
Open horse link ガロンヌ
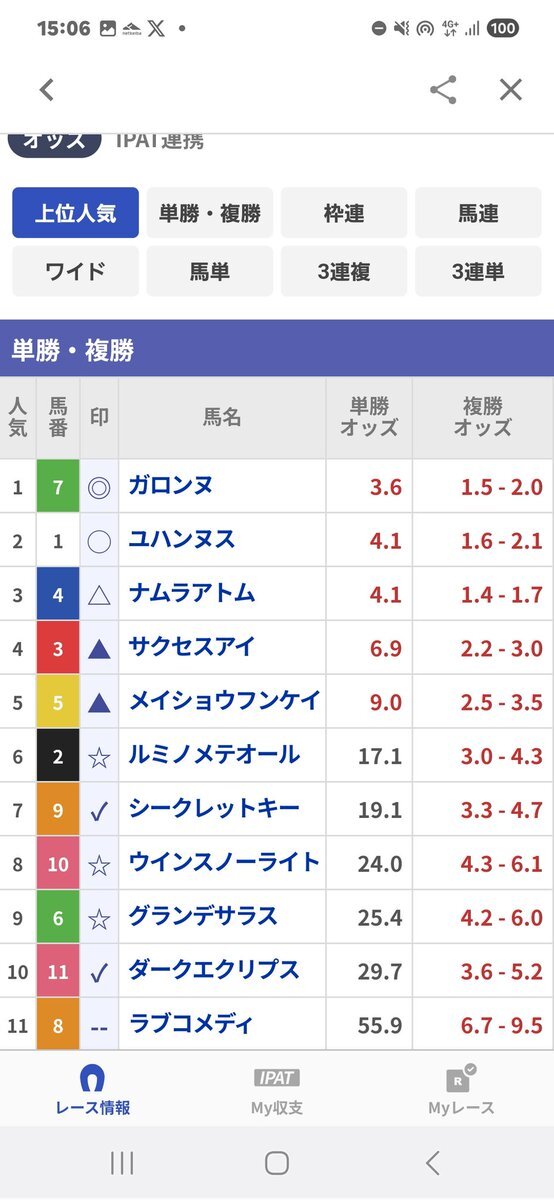coord(170,486)
